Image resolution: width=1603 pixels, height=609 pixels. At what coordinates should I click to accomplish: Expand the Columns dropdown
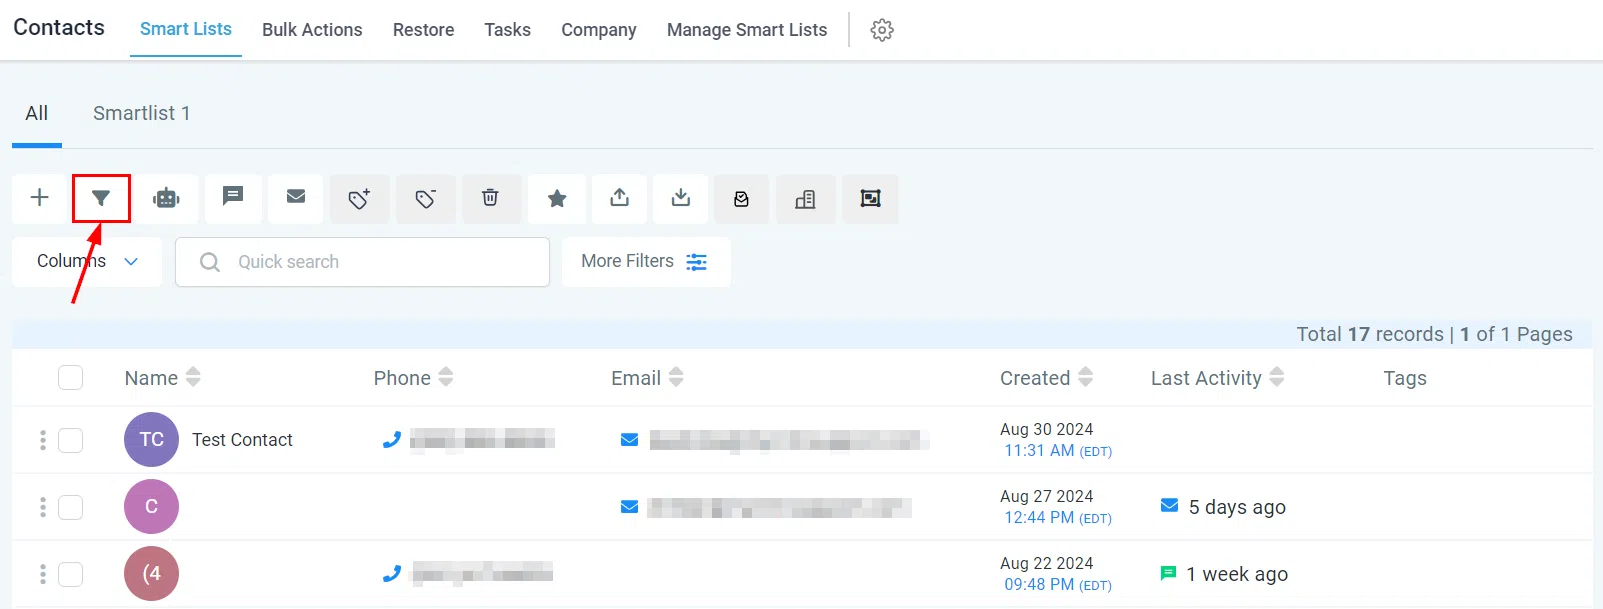click(87, 261)
